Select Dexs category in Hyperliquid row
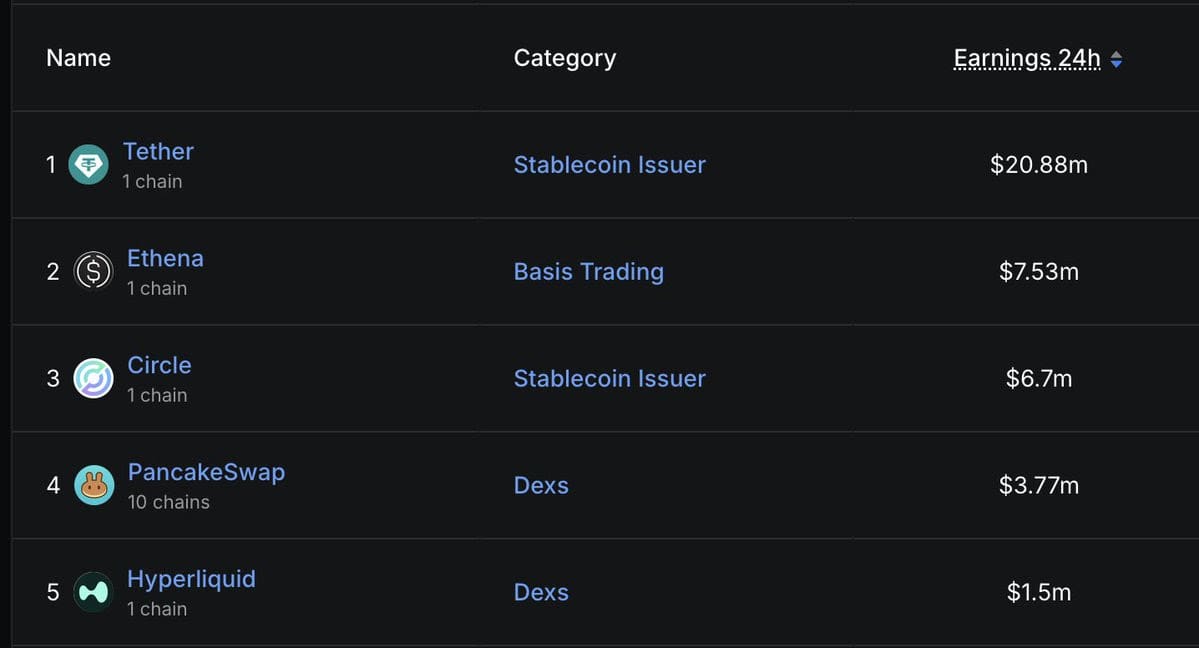 point(541,592)
